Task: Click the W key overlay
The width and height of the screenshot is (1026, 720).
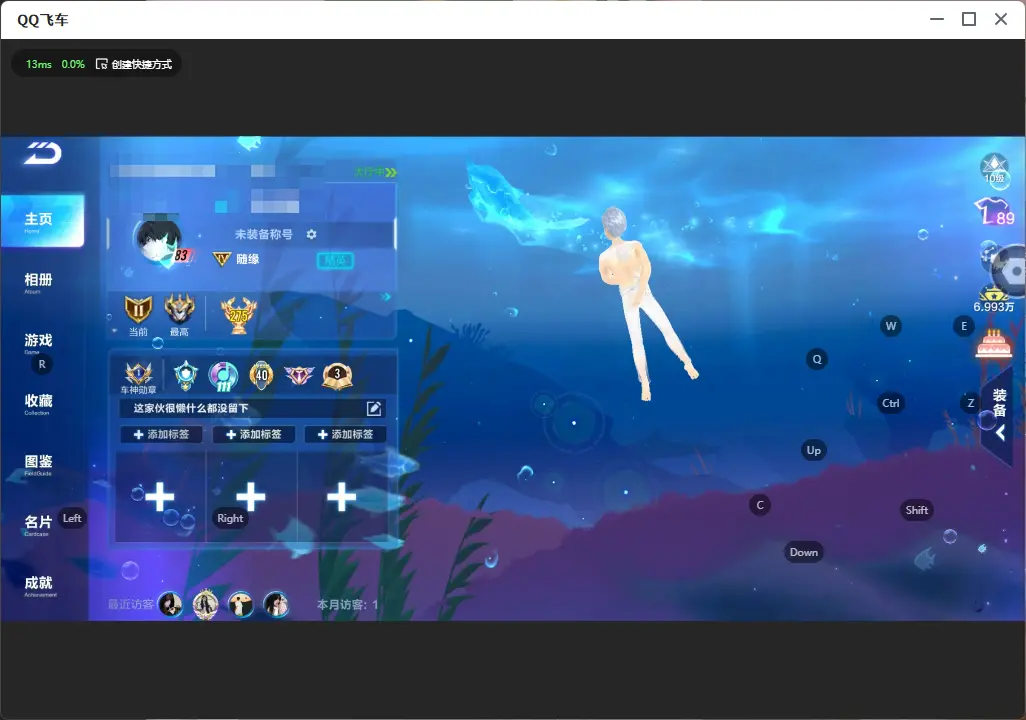Action: pos(891,326)
